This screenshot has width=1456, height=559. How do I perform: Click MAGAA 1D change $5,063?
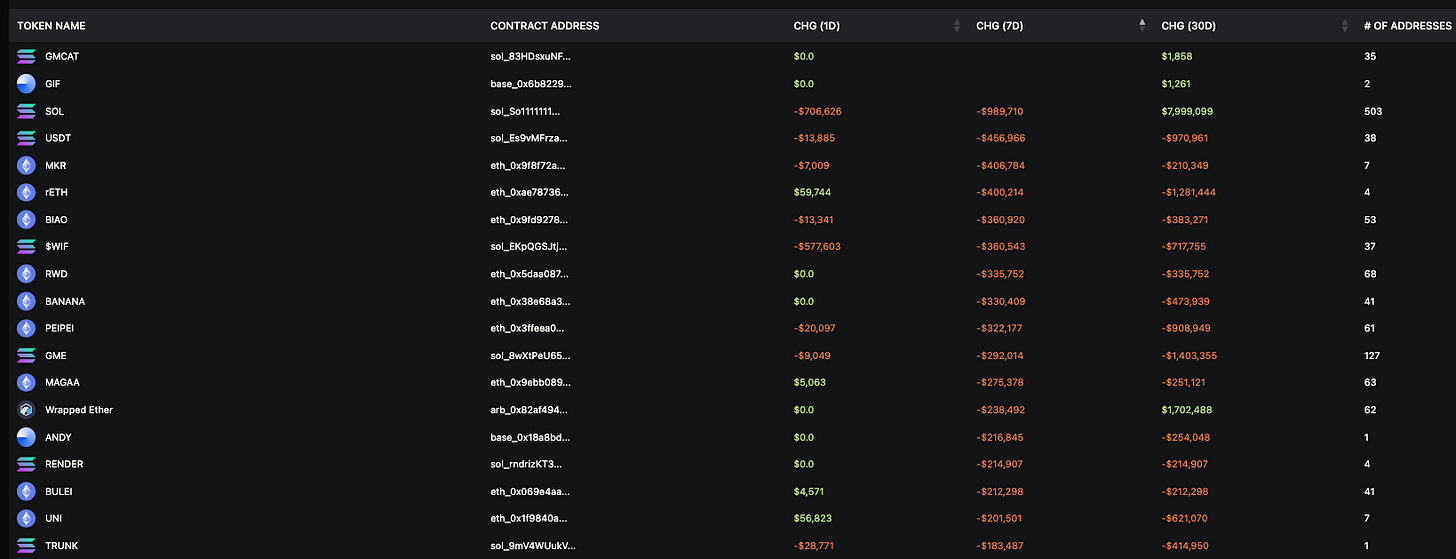[x=809, y=382]
